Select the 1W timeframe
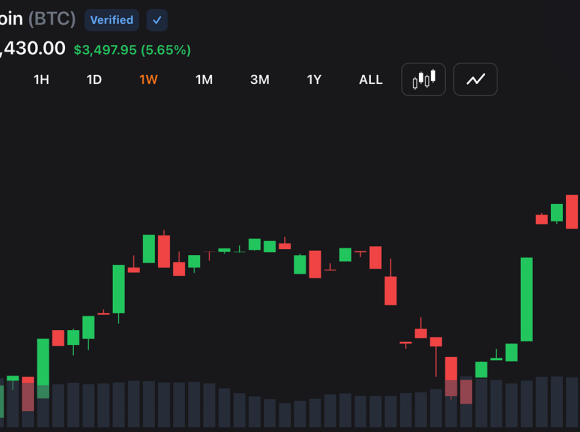Image resolution: width=580 pixels, height=432 pixels. [148, 80]
